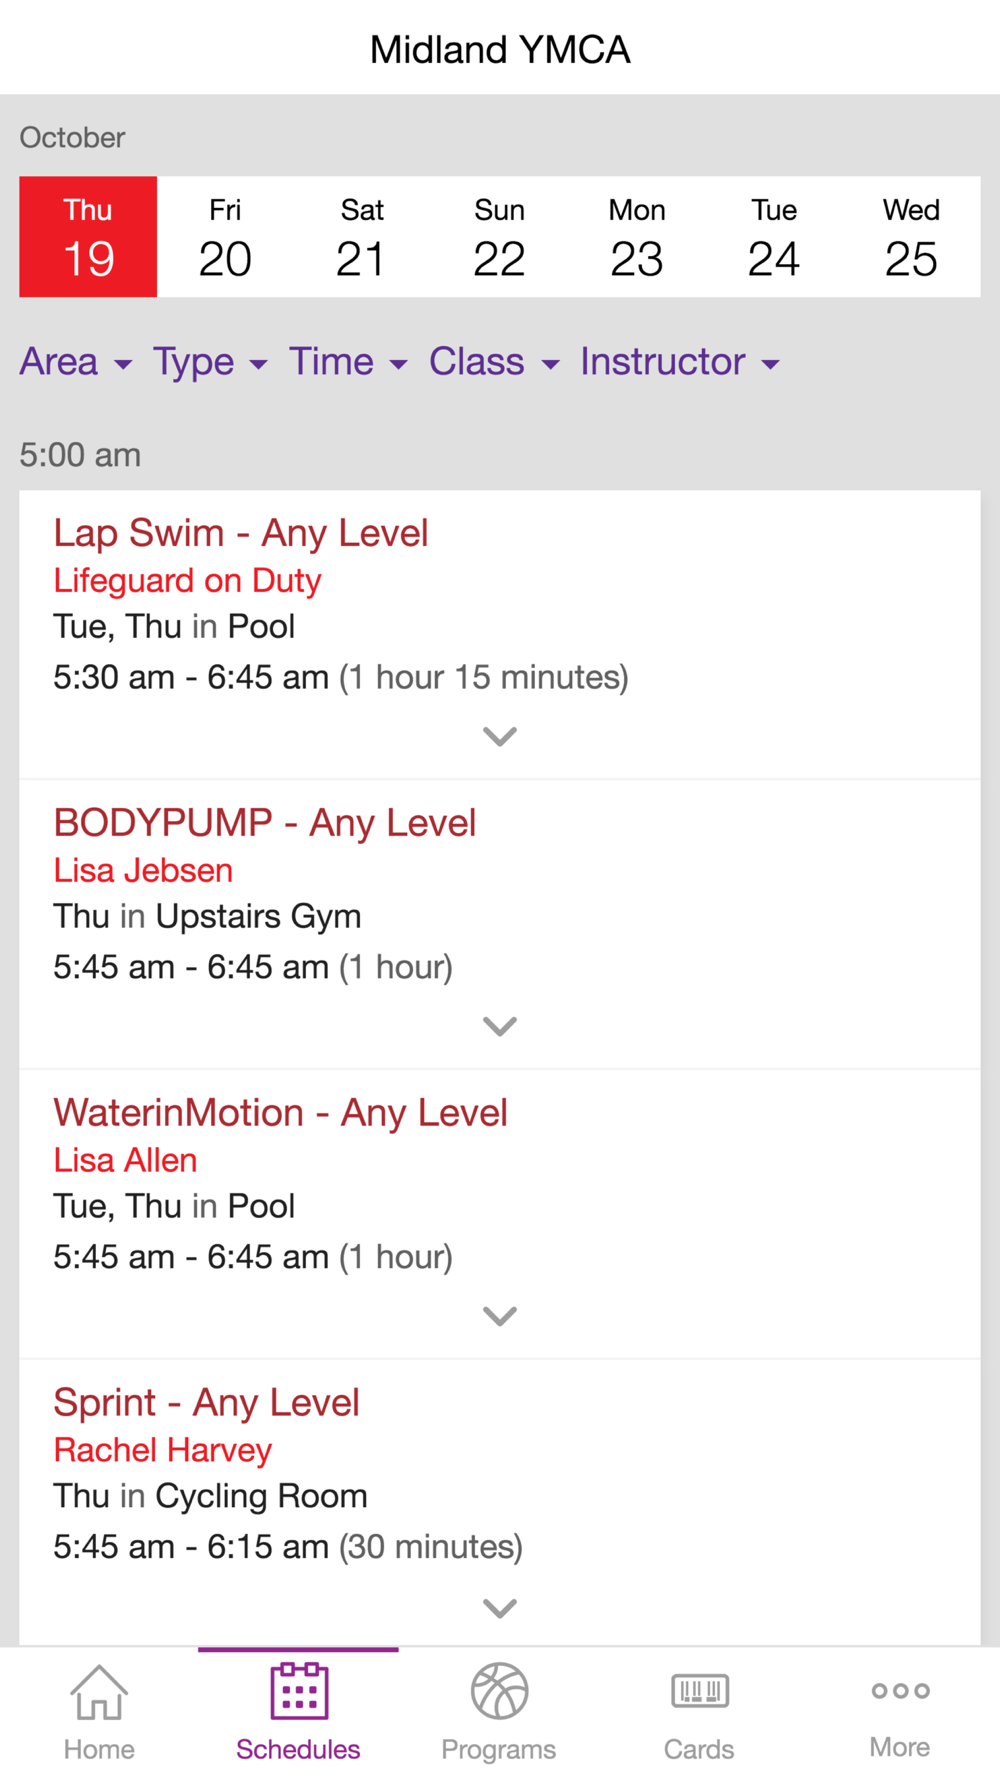The width and height of the screenshot is (1000, 1778).
Task: Open the Time filter dropdown
Action: pyautogui.click(x=348, y=362)
